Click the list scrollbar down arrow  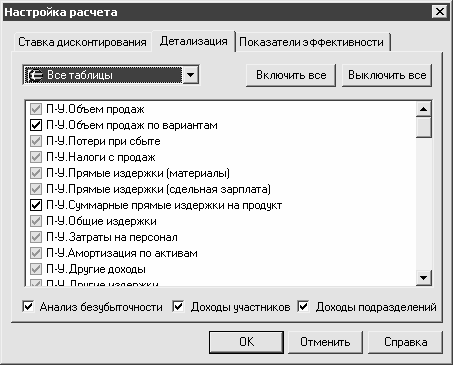[424, 277]
